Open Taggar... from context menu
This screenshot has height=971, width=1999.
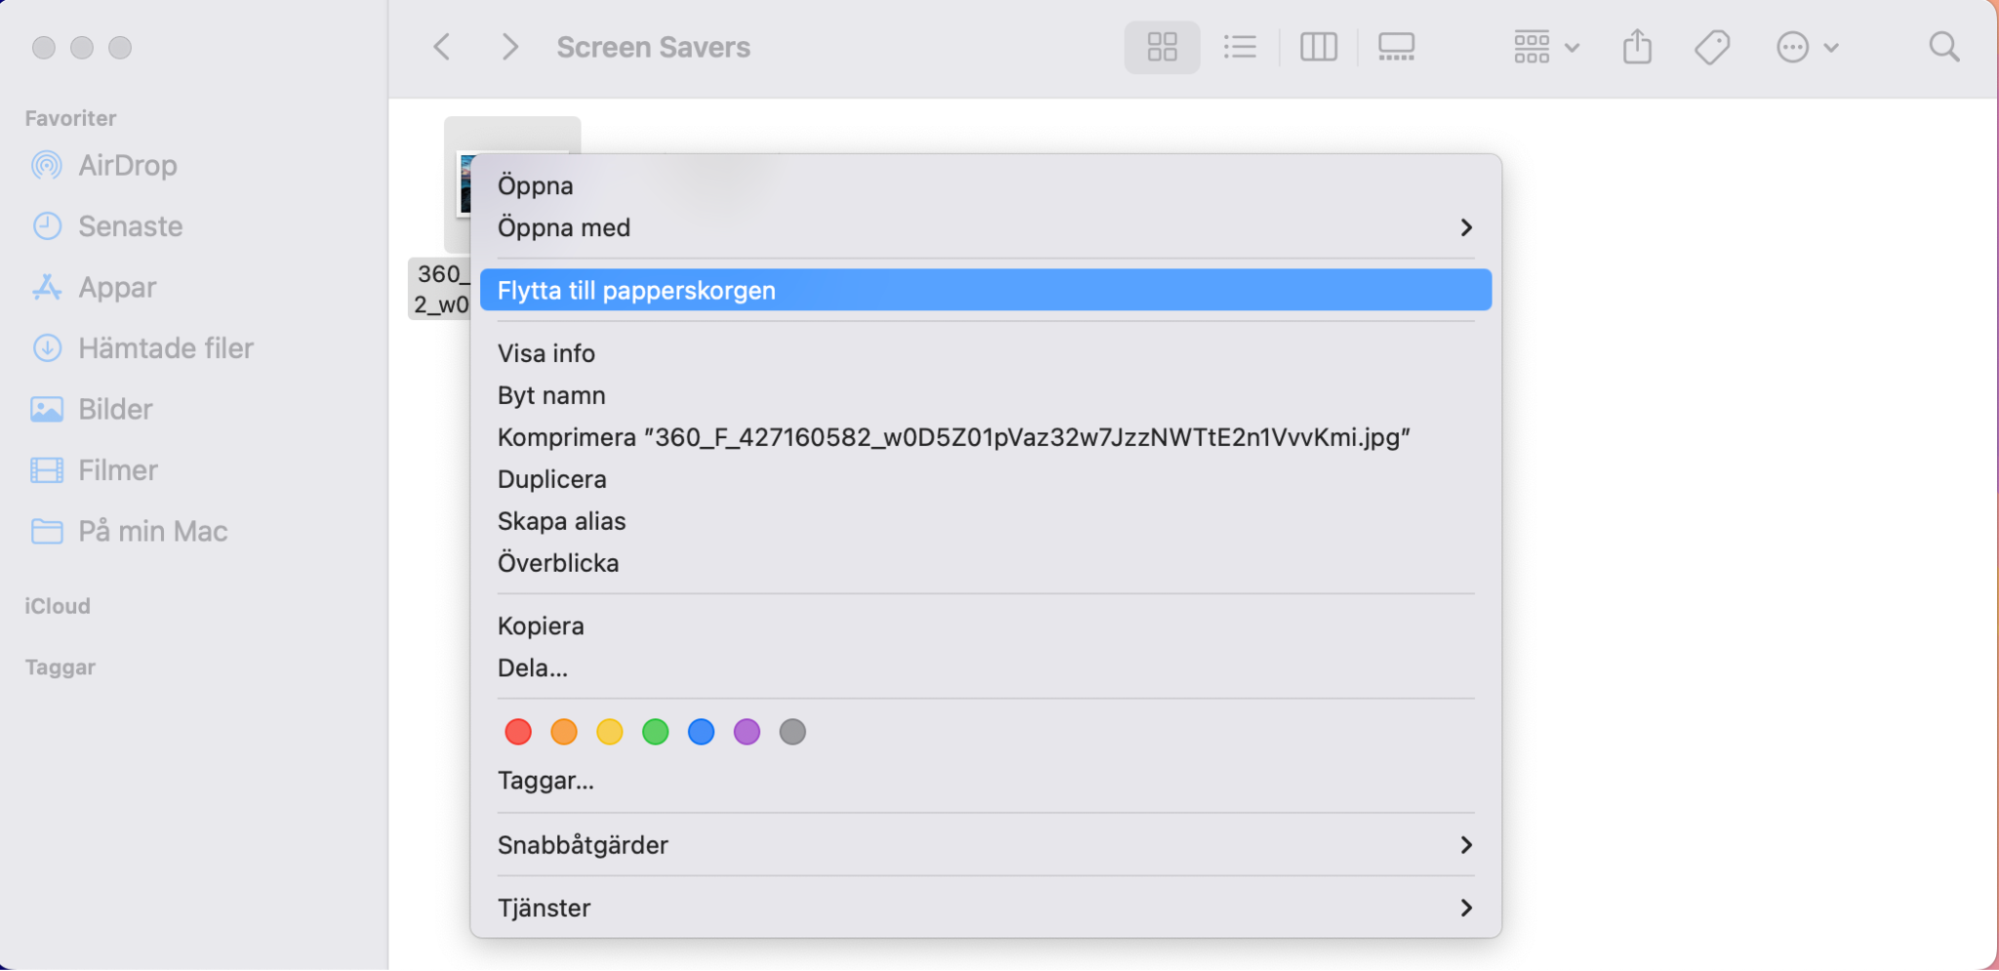coord(985,781)
